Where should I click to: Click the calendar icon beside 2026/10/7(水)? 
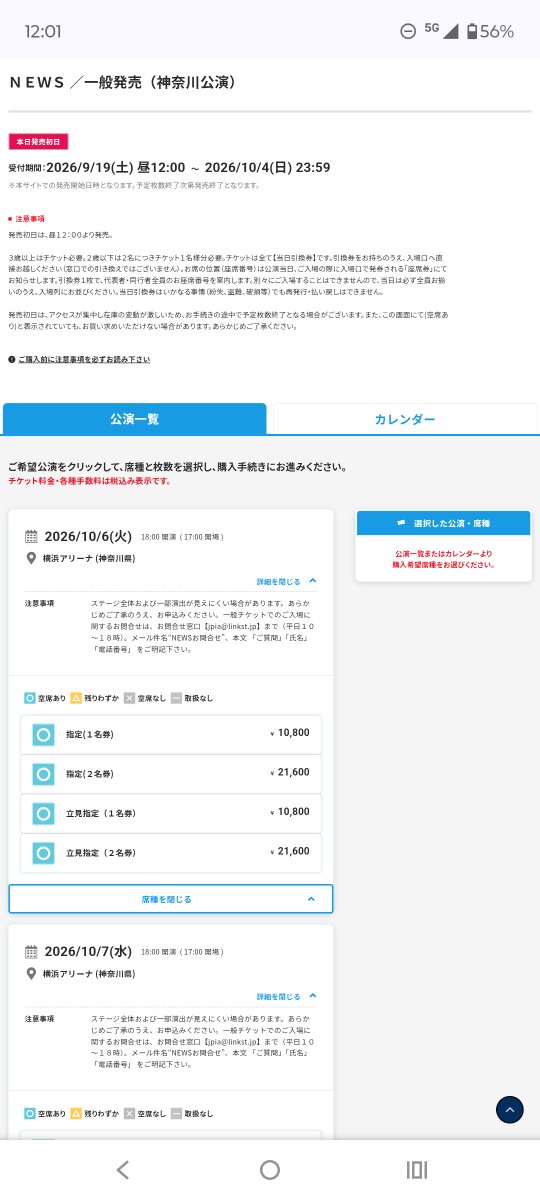coord(31,952)
